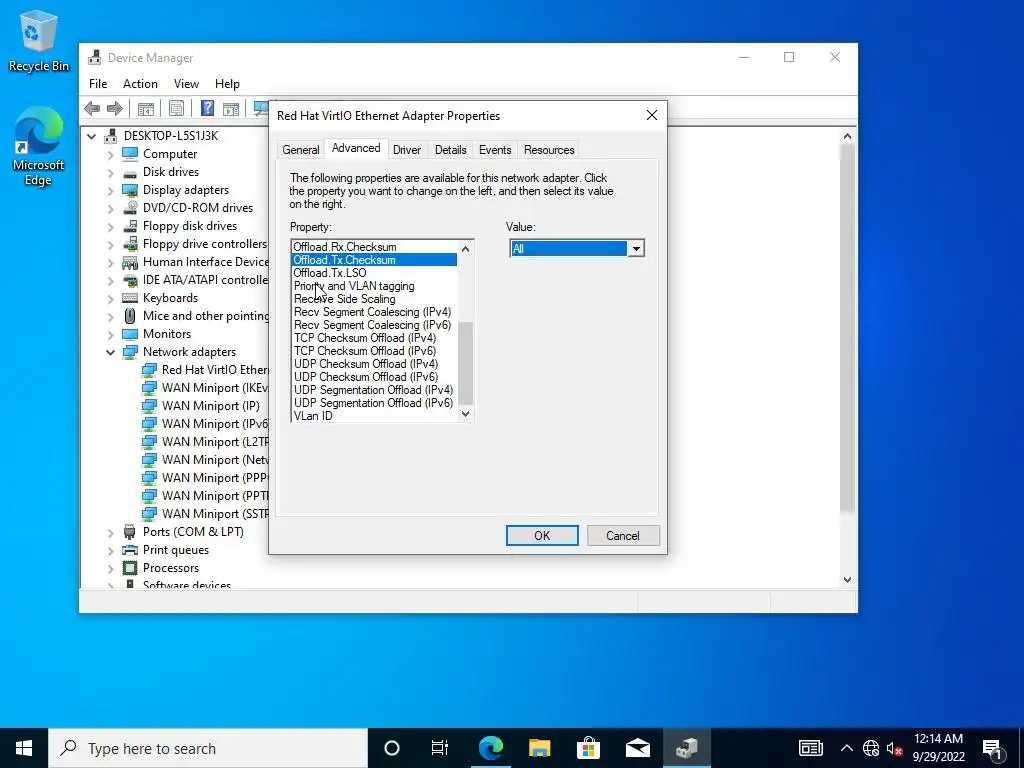1024x768 pixels.
Task: Click the blue Help question mark icon
Action: pos(207,108)
